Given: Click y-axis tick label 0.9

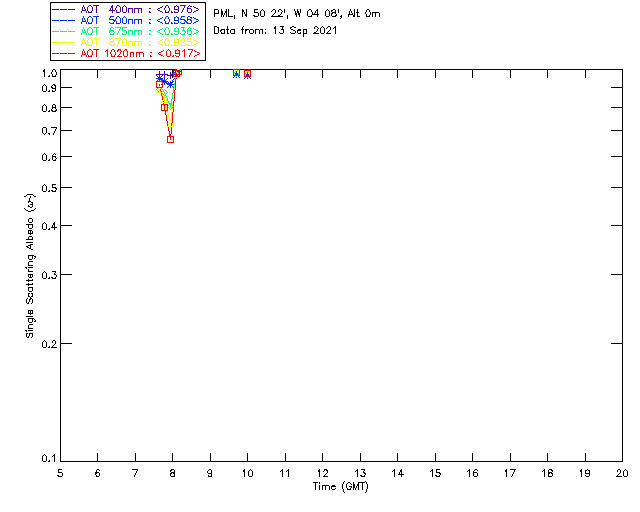Looking at the screenshot, I should (49, 88).
